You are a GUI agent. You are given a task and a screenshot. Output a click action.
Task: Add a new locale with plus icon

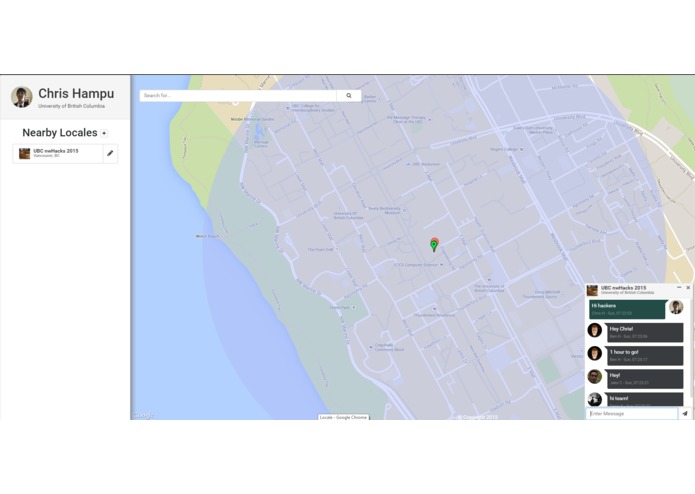[104, 133]
